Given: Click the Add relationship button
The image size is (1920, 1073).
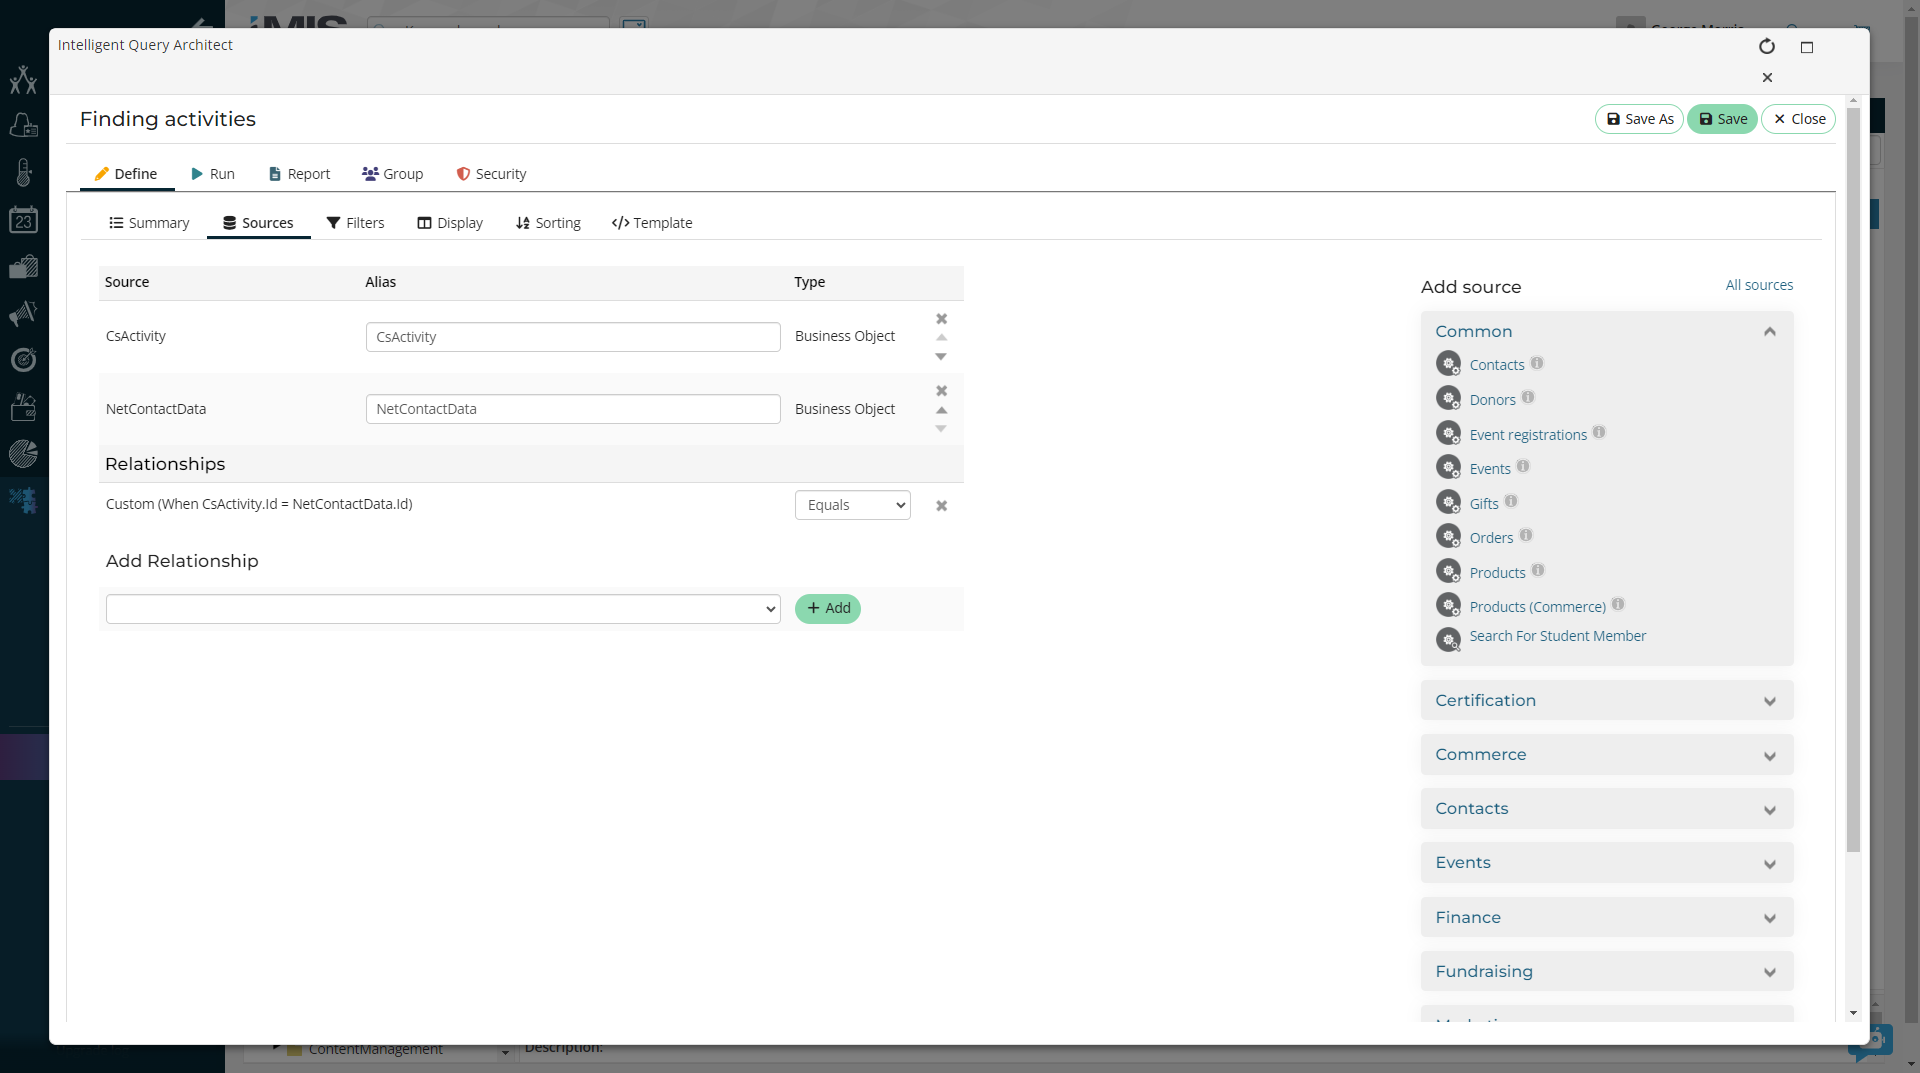Looking at the screenshot, I should (828, 609).
